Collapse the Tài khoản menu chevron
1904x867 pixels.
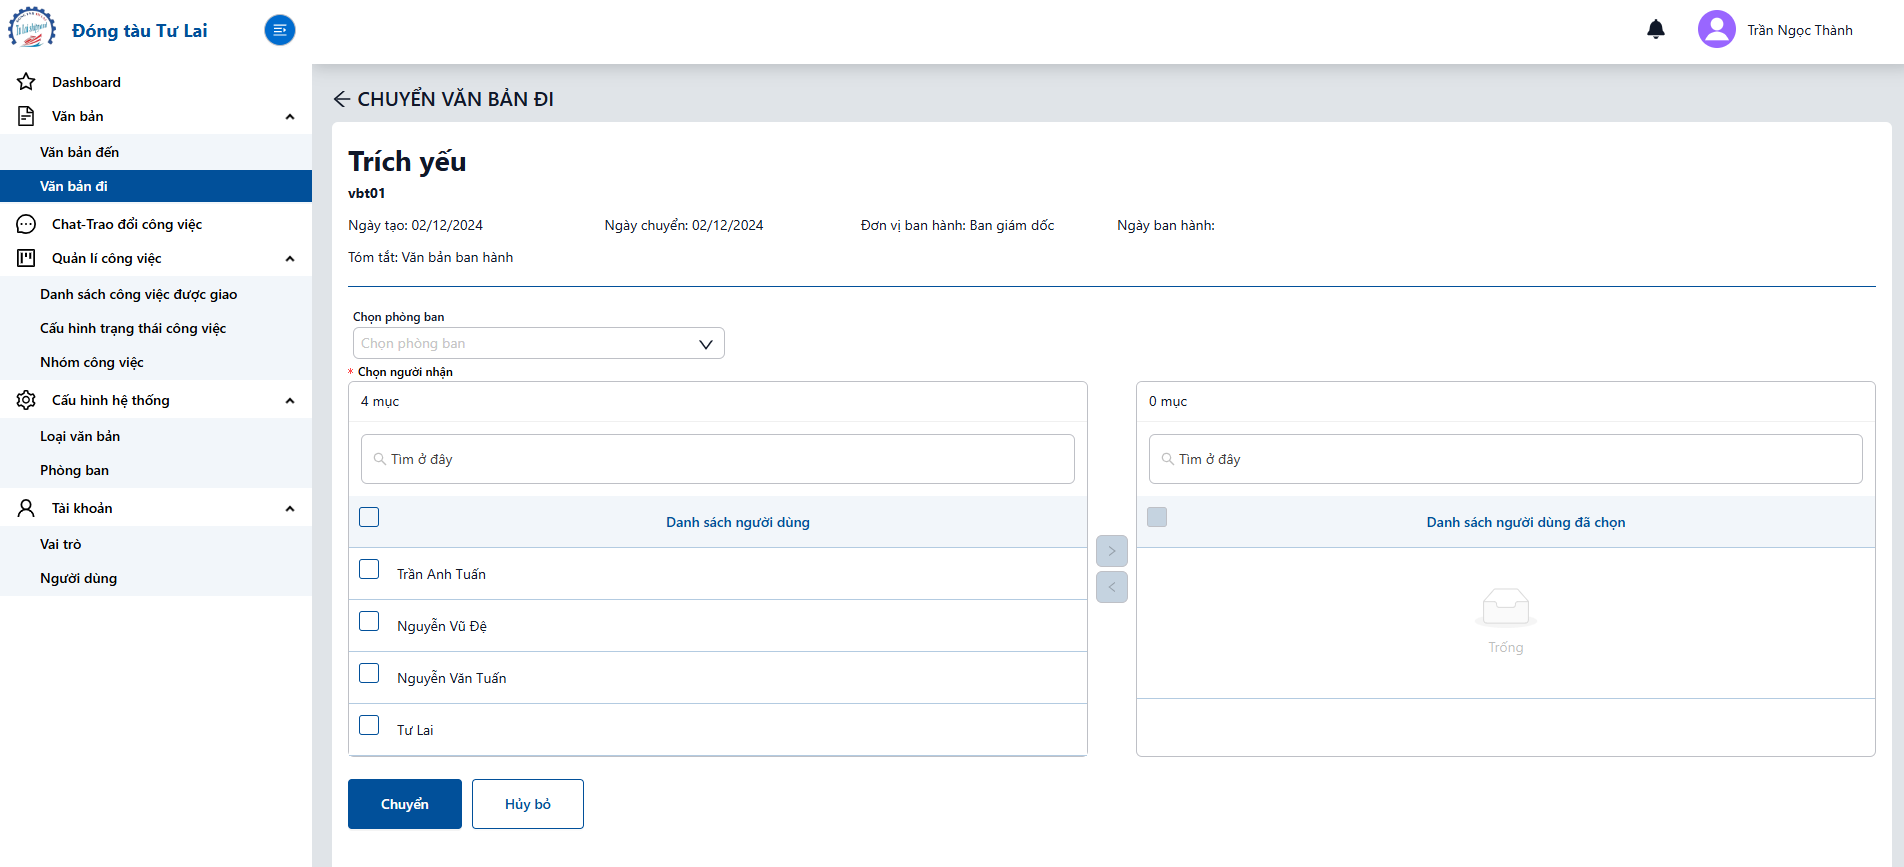coord(290,509)
